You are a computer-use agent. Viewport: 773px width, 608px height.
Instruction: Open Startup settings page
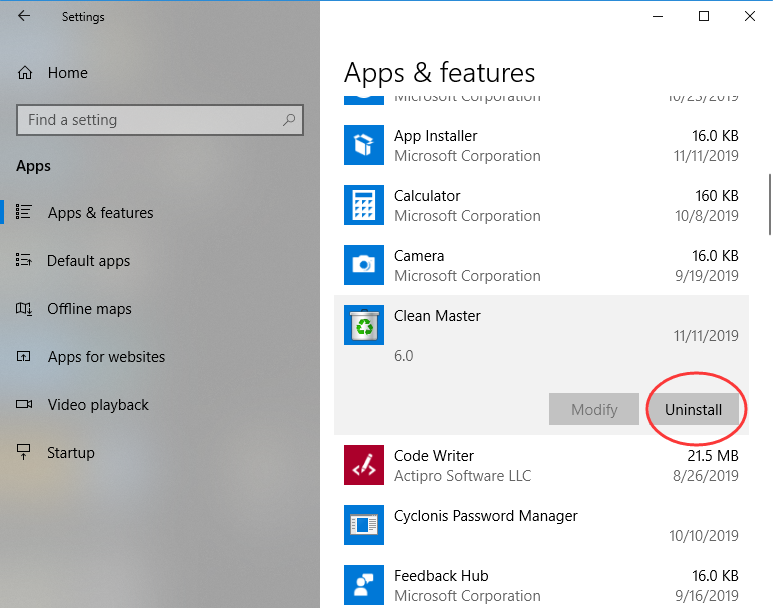point(71,453)
